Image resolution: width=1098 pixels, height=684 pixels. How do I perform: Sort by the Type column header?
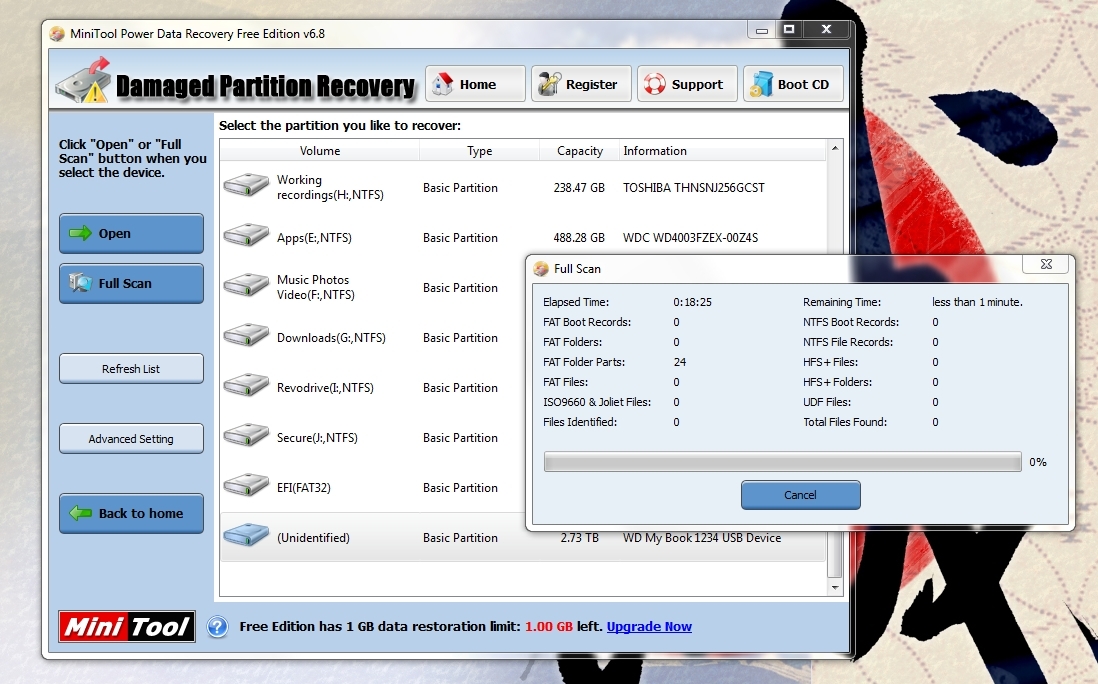[480, 151]
